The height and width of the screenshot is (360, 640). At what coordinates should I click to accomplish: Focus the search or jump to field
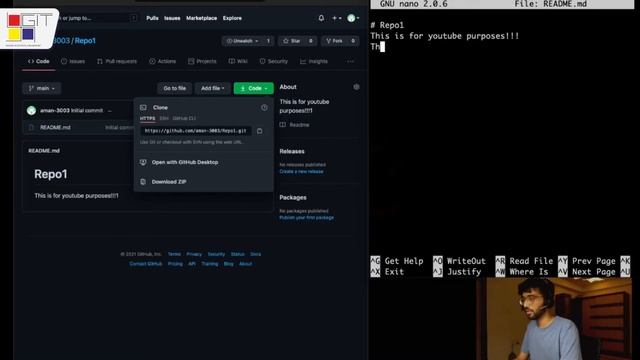[x=98, y=18]
